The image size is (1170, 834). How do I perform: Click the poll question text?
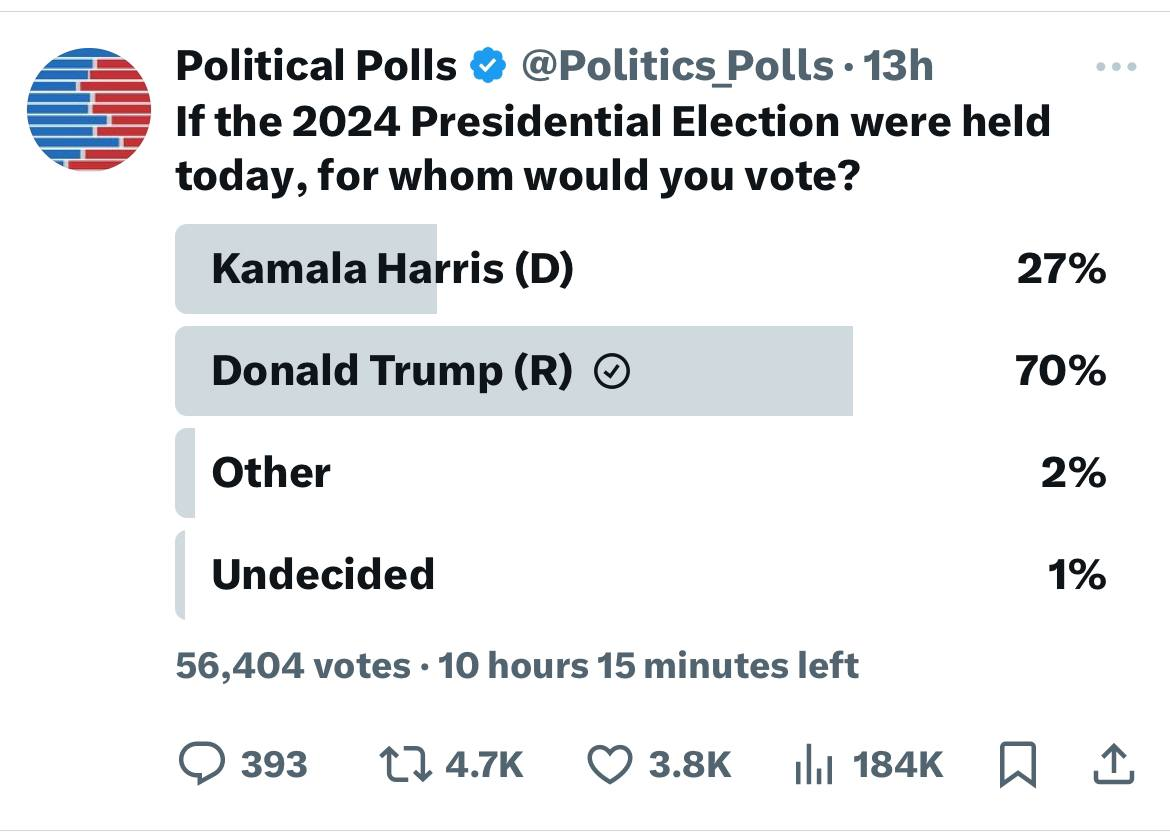[612, 150]
